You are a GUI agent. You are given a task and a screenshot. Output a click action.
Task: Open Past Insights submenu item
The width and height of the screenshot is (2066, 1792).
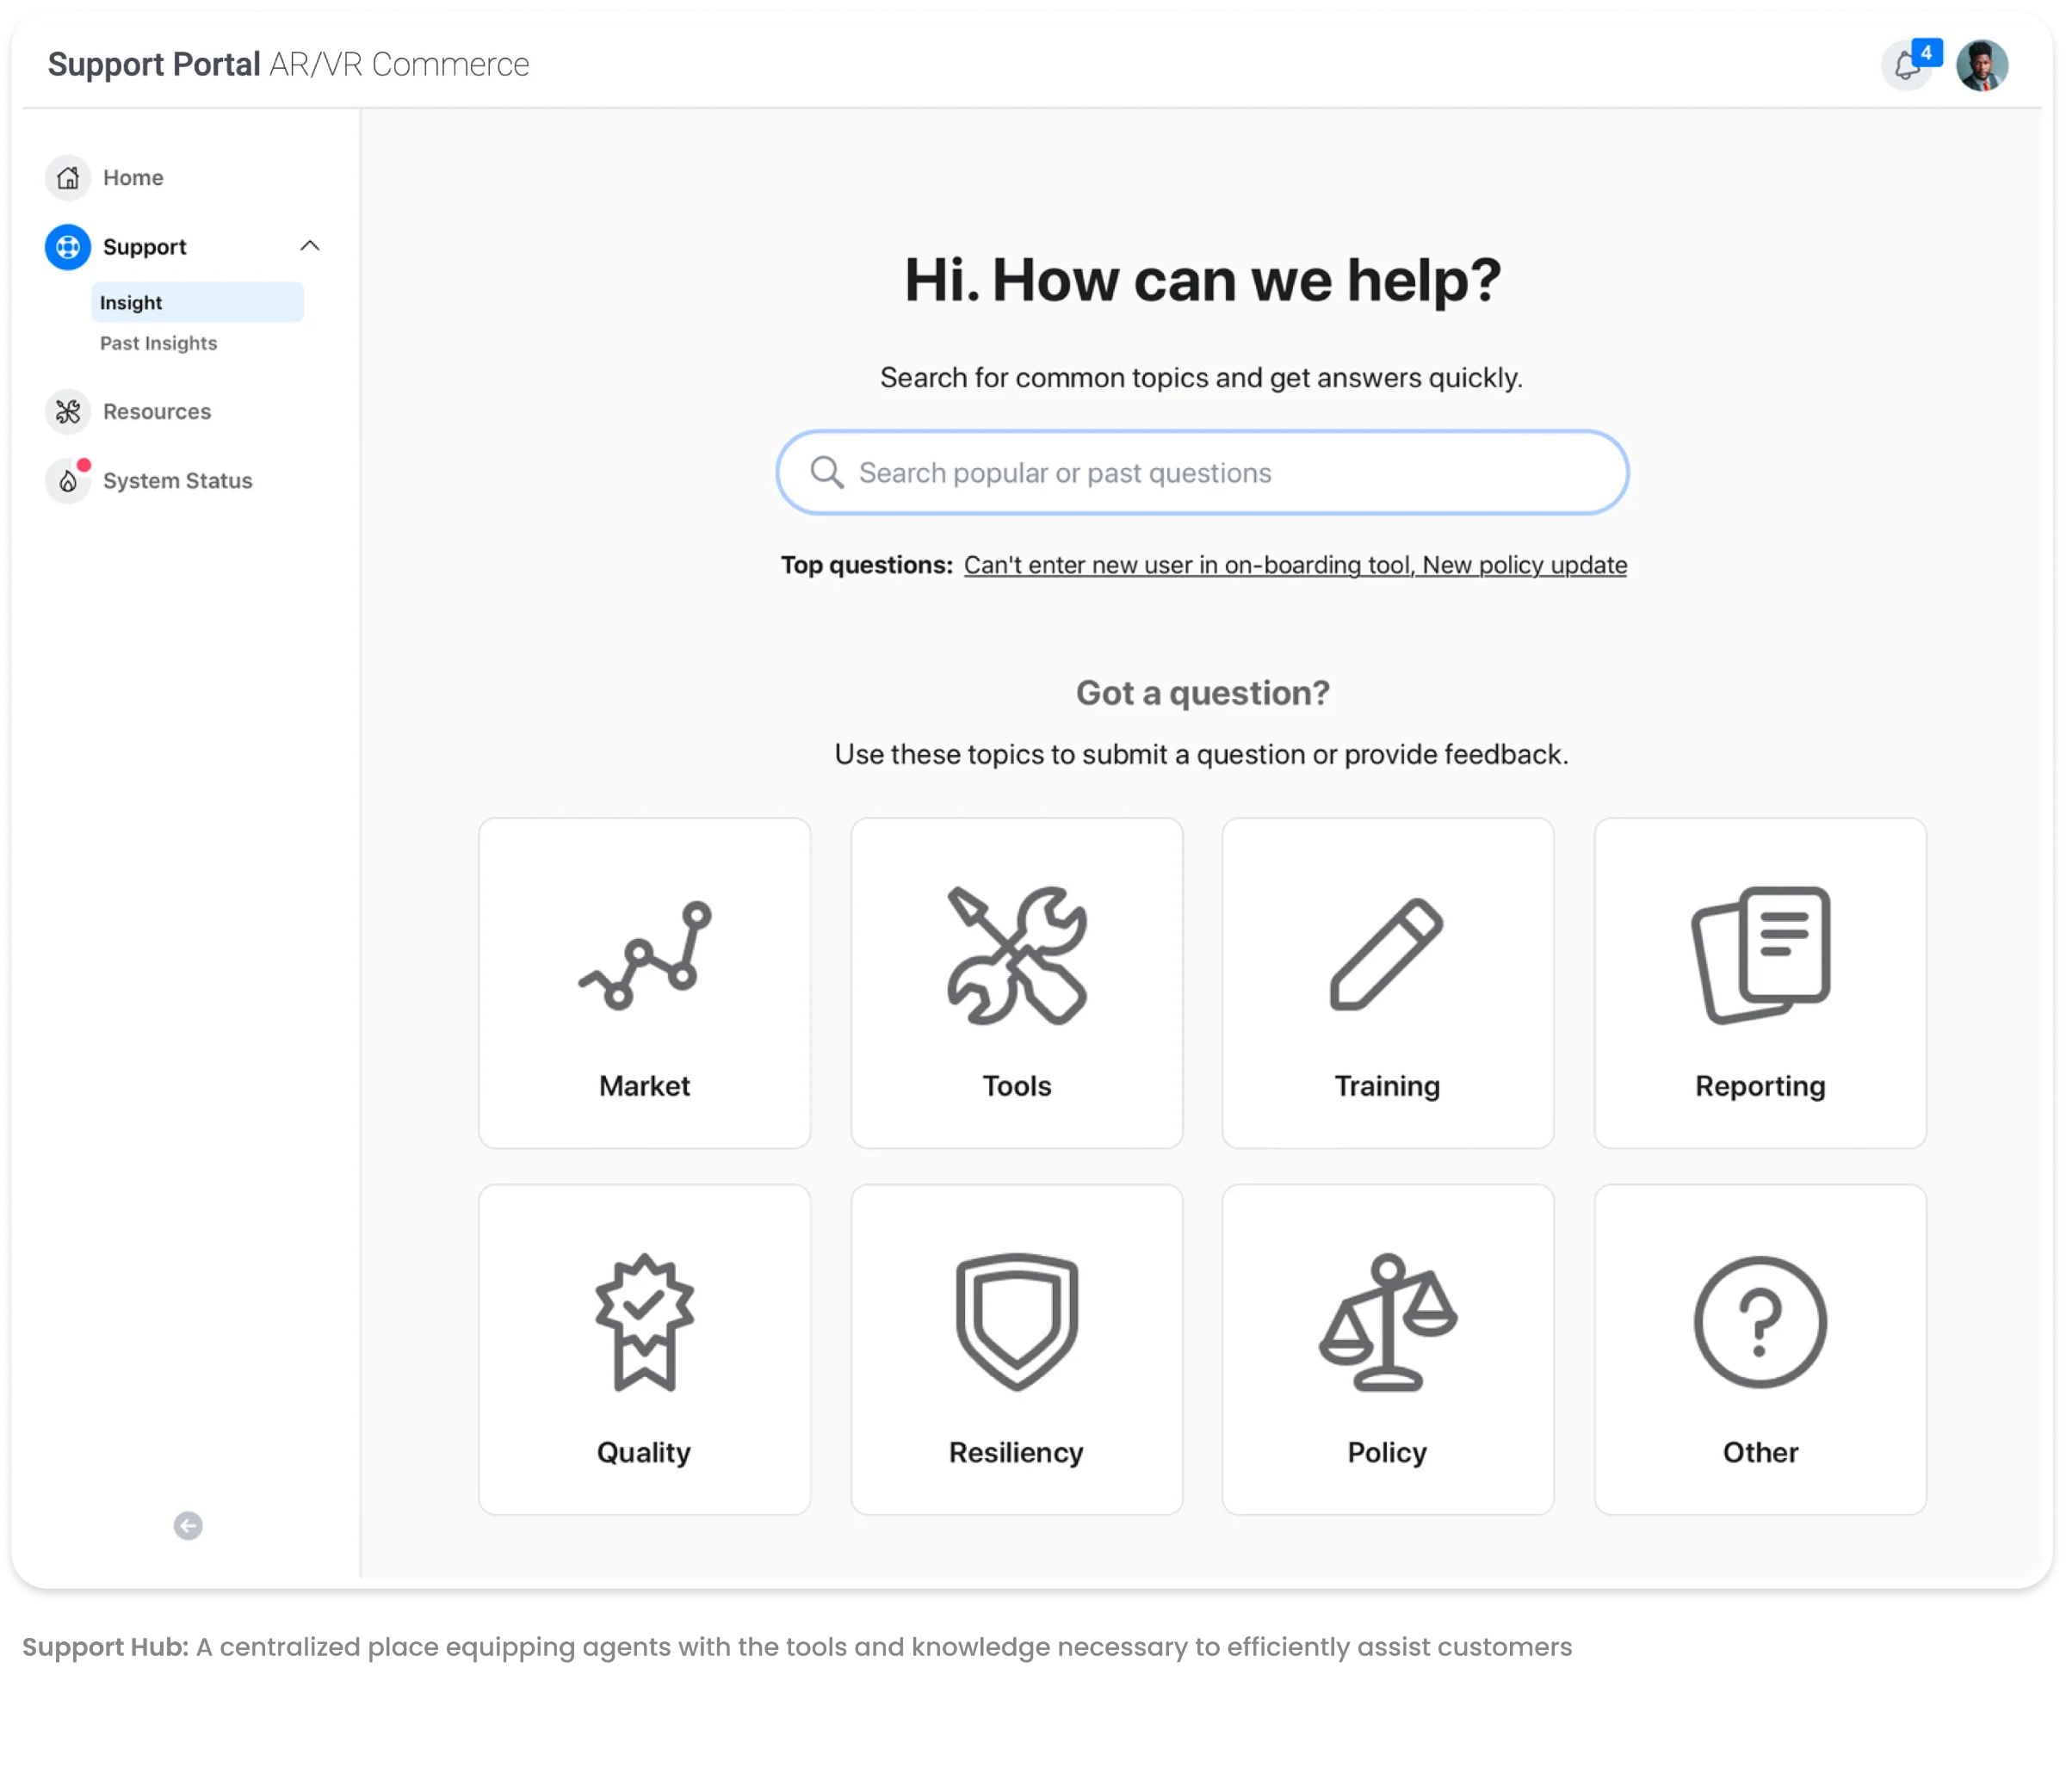[158, 343]
